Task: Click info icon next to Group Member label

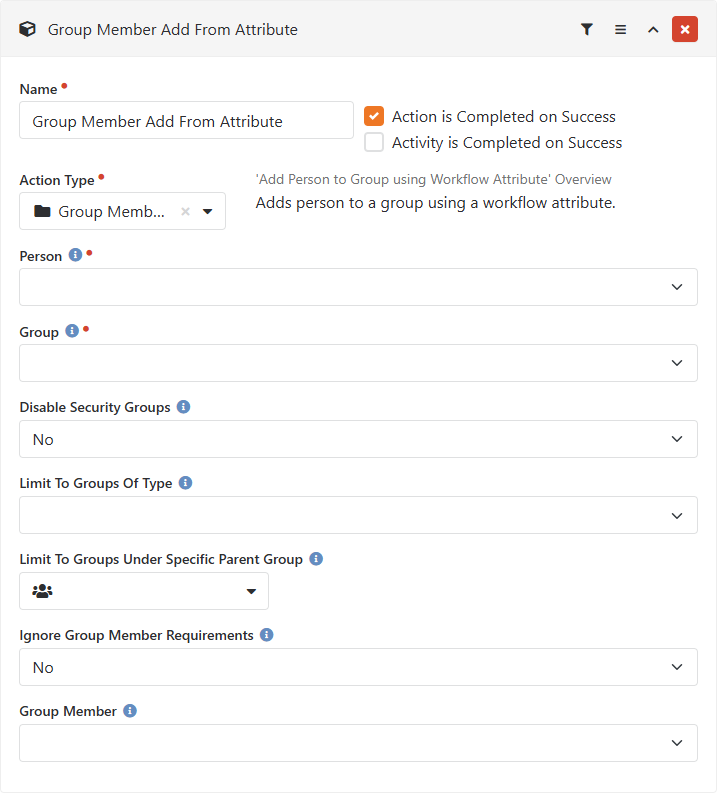Action: point(130,711)
